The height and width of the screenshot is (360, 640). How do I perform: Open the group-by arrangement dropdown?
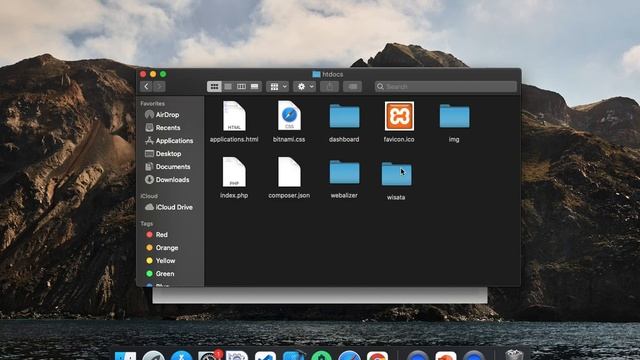coord(278,87)
